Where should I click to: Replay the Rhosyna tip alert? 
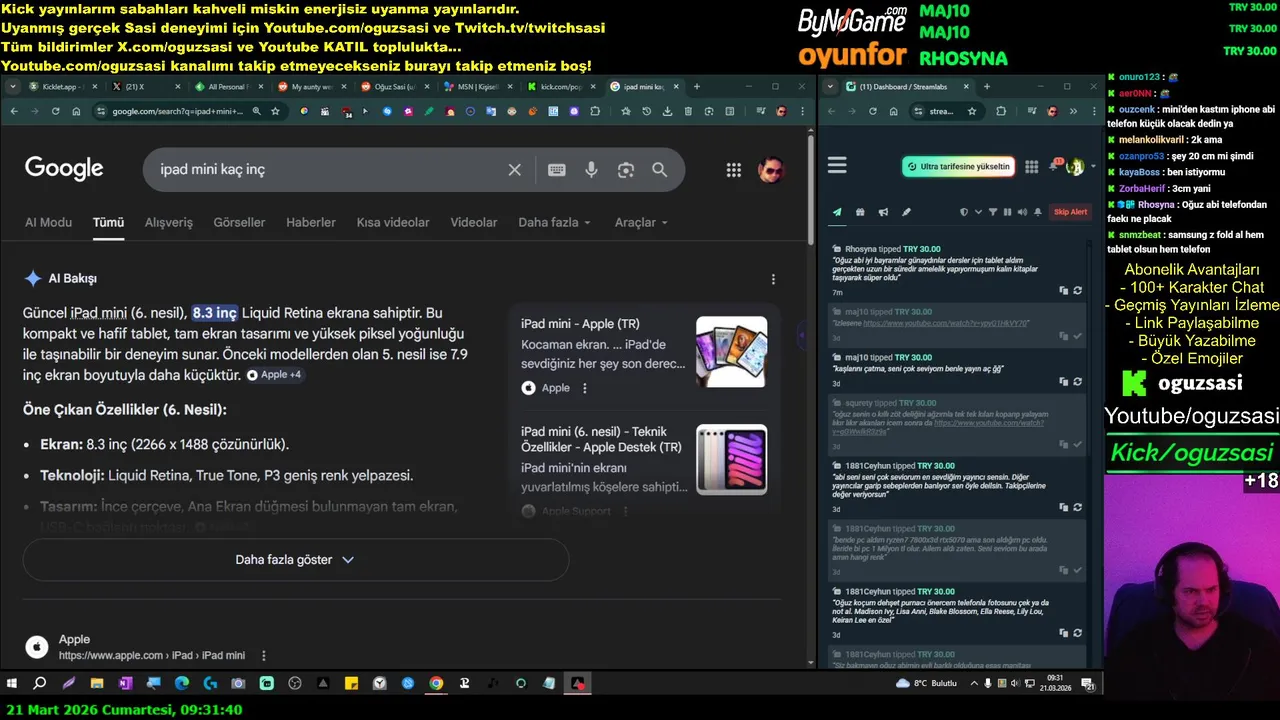[1077, 291]
